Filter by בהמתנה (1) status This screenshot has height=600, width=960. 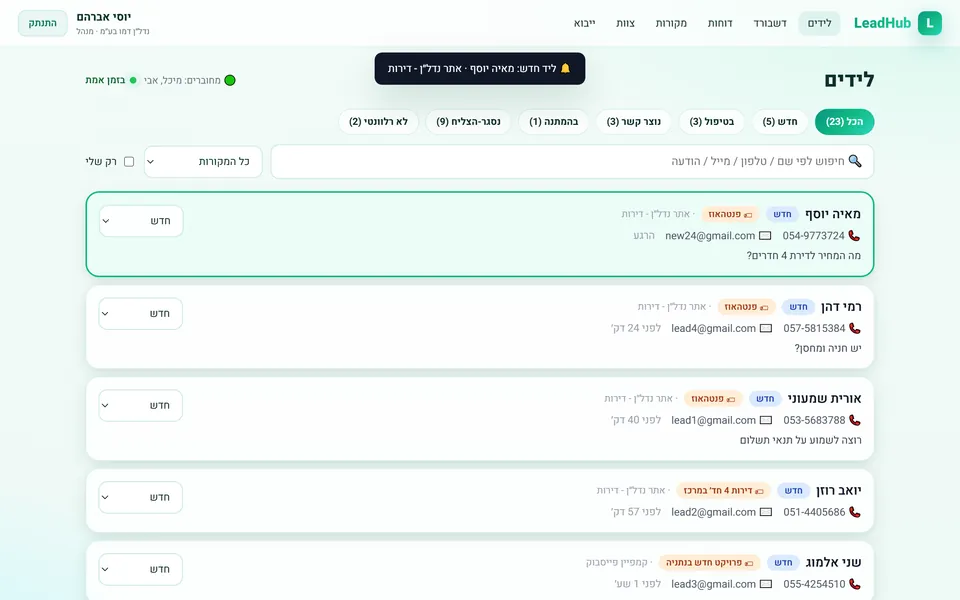tap(553, 122)
